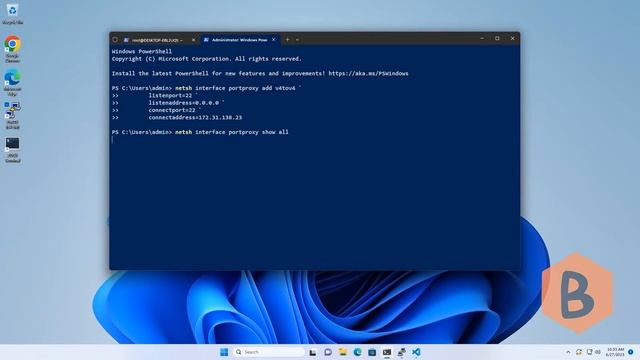640x360 pixels.
Task: Open the Windows Start menu
Action: [224, 352]
